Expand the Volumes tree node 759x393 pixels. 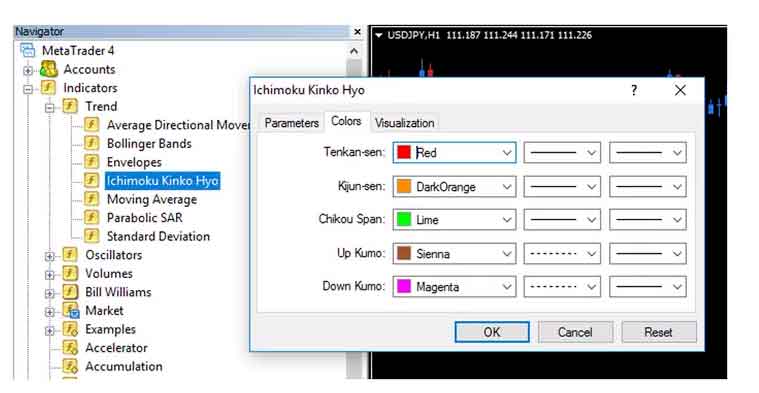click(x=50, y=275)
